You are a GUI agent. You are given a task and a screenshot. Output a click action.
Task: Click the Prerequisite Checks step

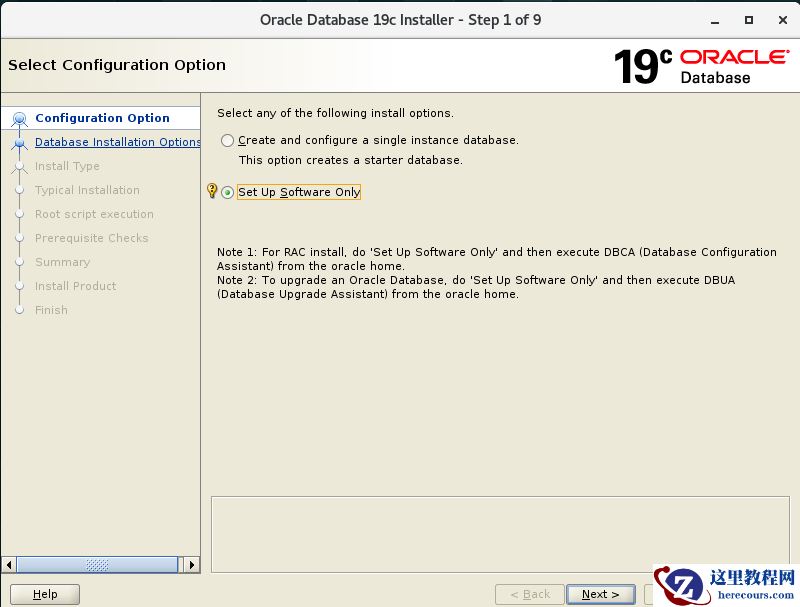point(92,238)
